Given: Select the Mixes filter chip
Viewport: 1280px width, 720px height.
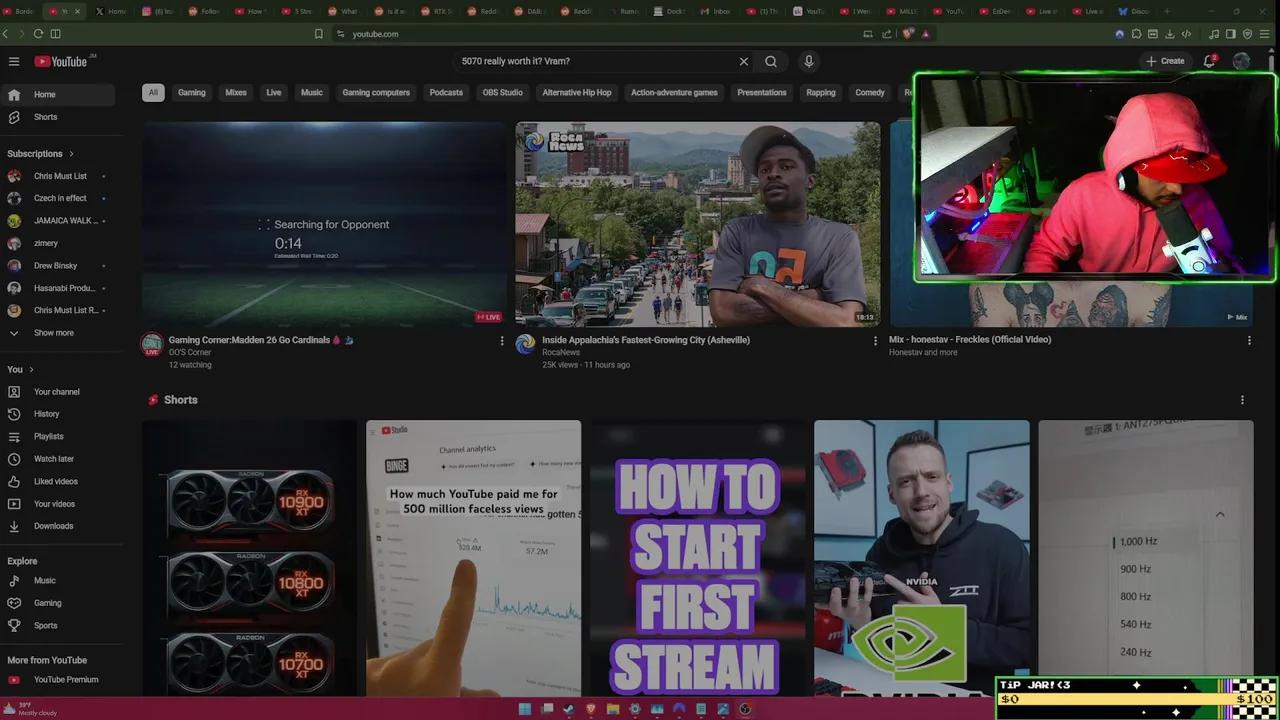Looking at the screenshot, I should point(236,93).
